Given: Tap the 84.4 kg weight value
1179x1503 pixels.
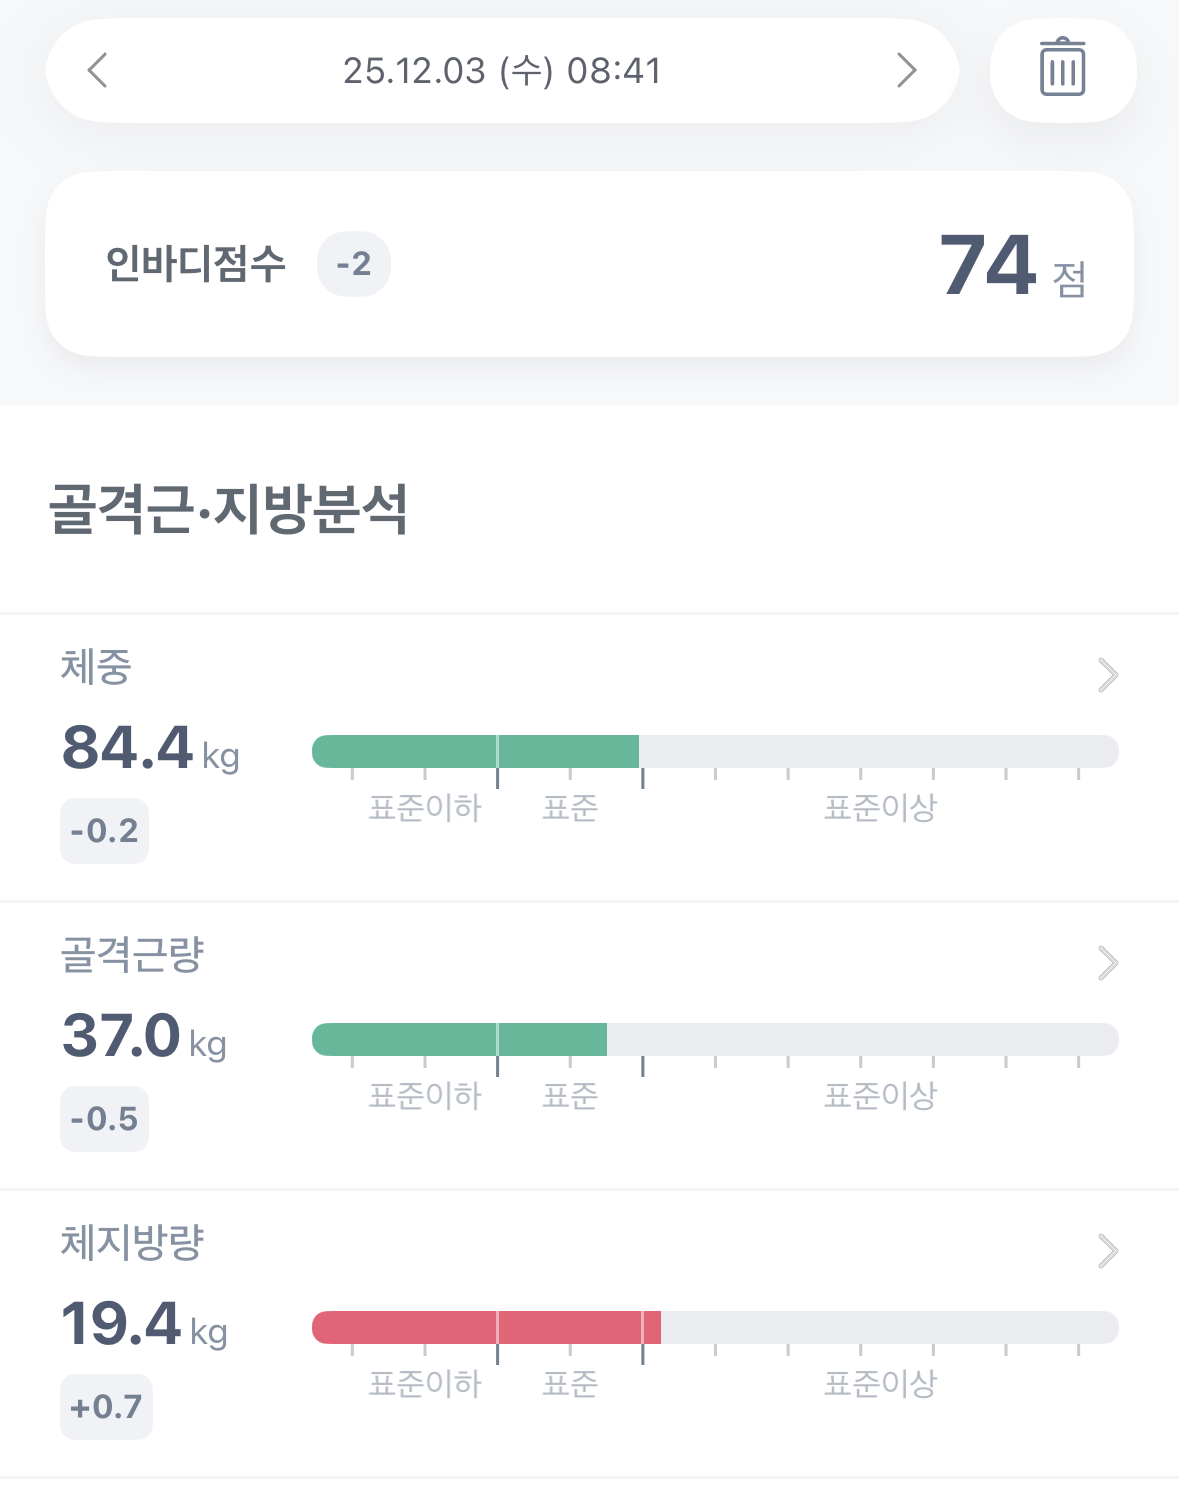Looking at the screenshot, I should coord(151,748).
